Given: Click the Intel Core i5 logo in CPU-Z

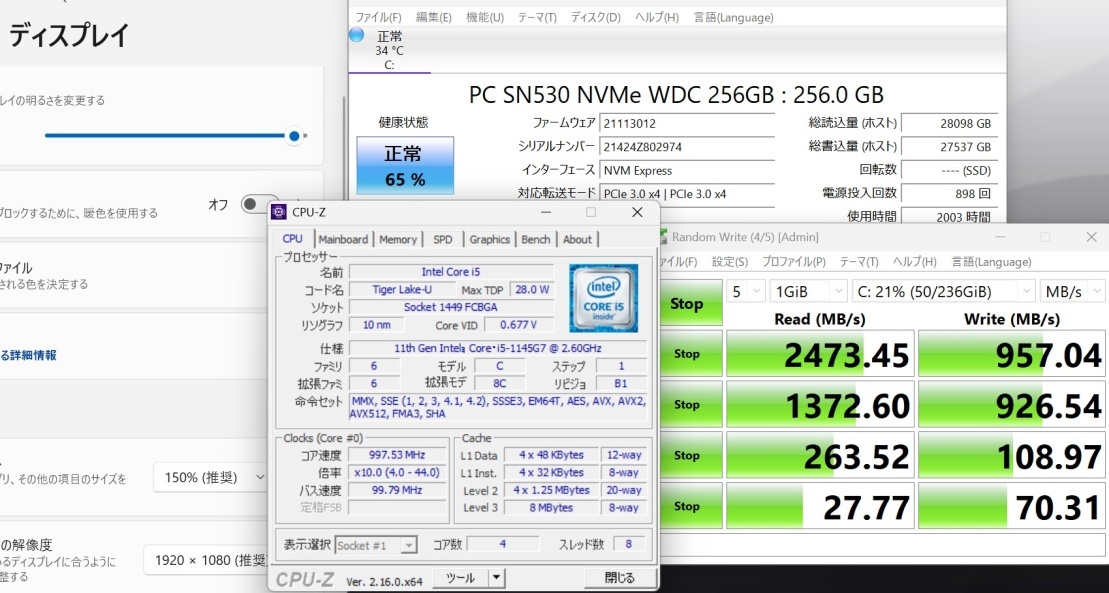Looking at the screenshot, I should coord(603,298).
